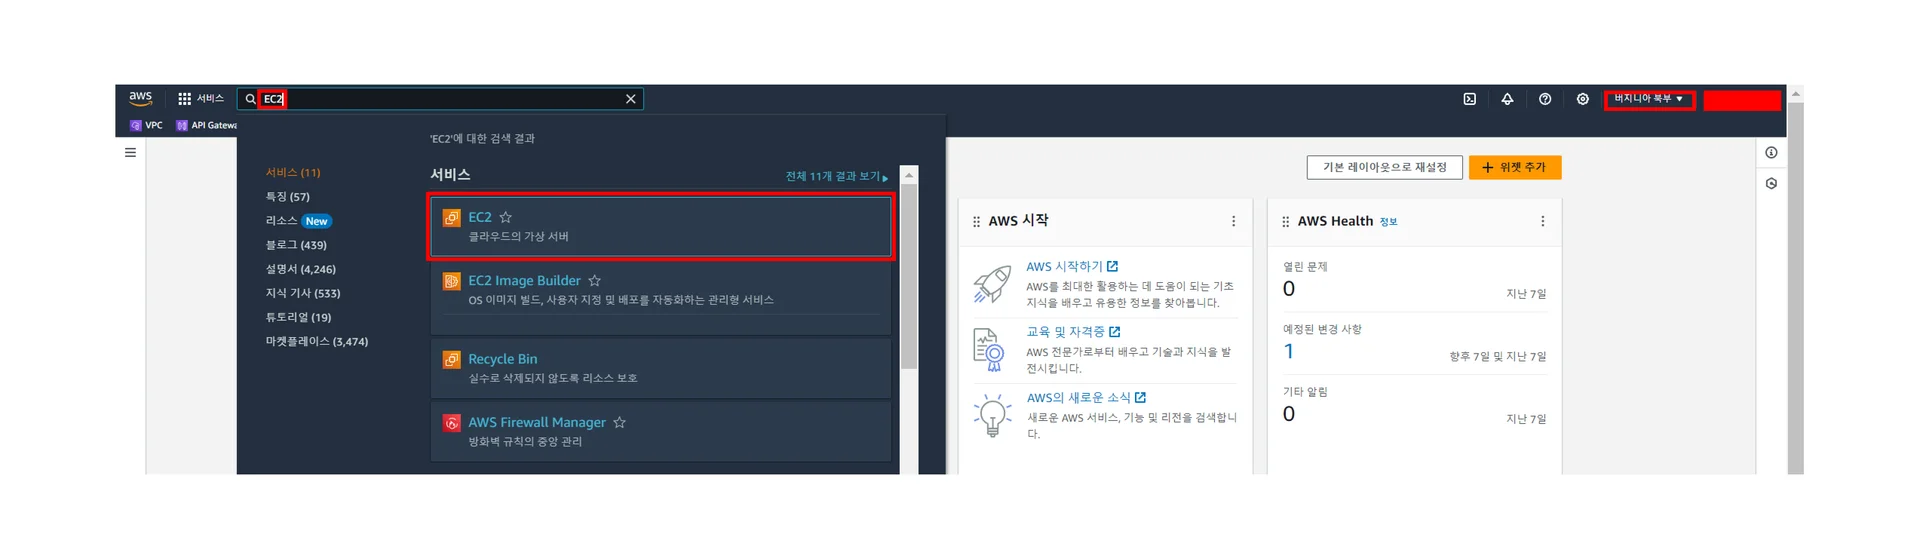Open the services grid menu icon

(x=184, y=99)
